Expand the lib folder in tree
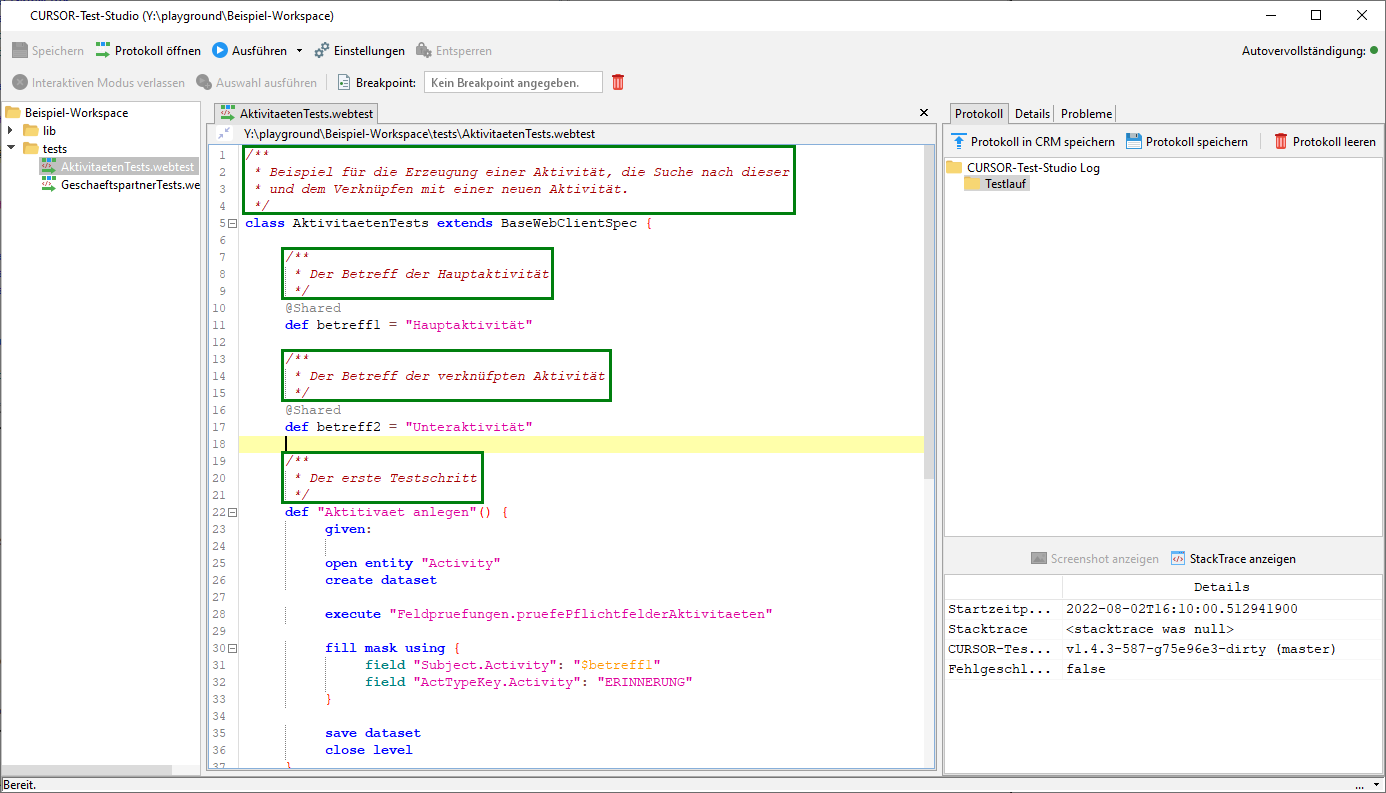The image size is (1386, 793). tap(11, 131)
